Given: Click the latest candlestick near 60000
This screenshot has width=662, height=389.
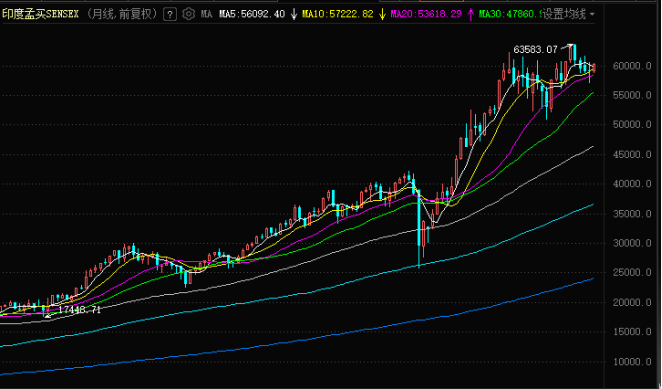Looking at the screenshot, I should 594,68.
